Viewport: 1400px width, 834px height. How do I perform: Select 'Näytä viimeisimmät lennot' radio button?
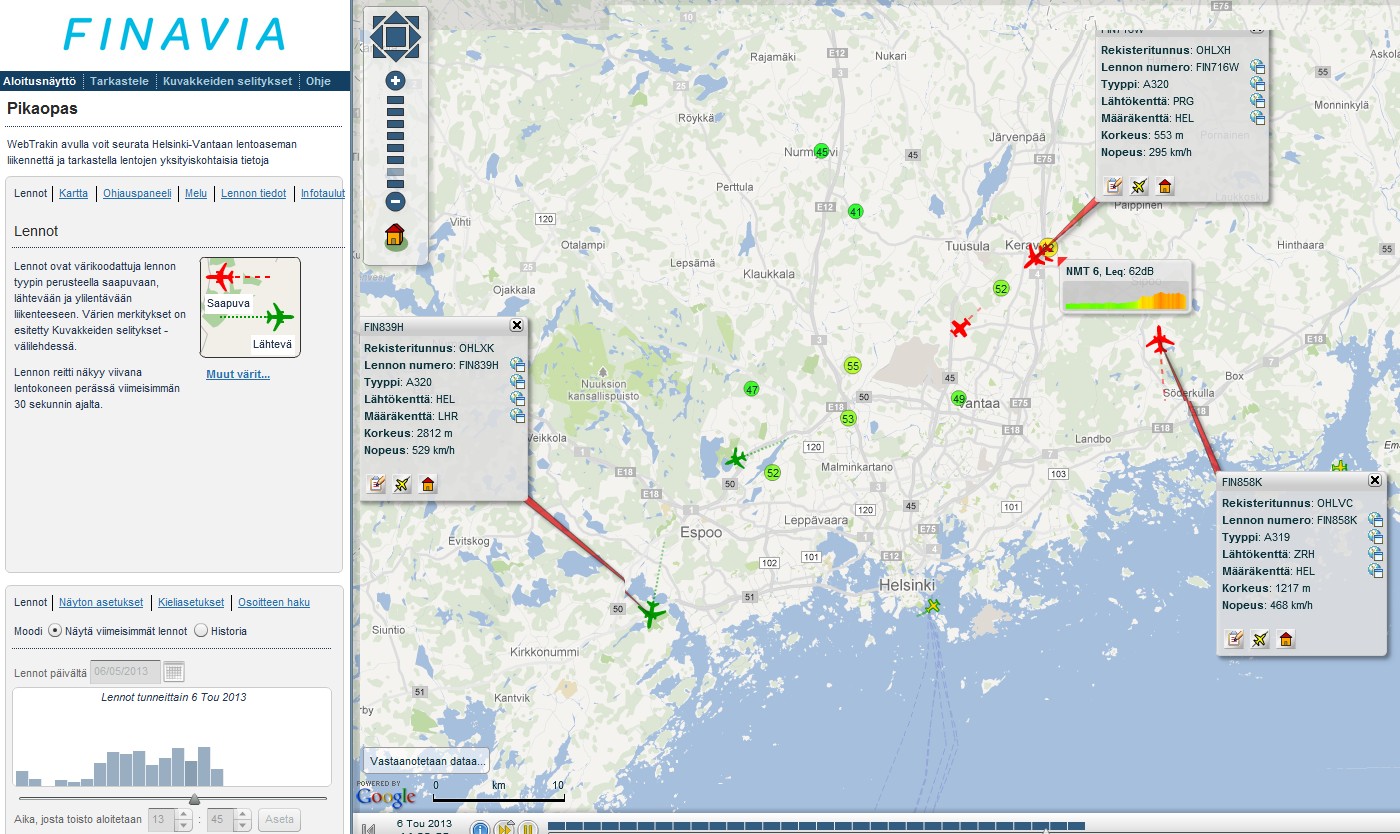point(55,631)
